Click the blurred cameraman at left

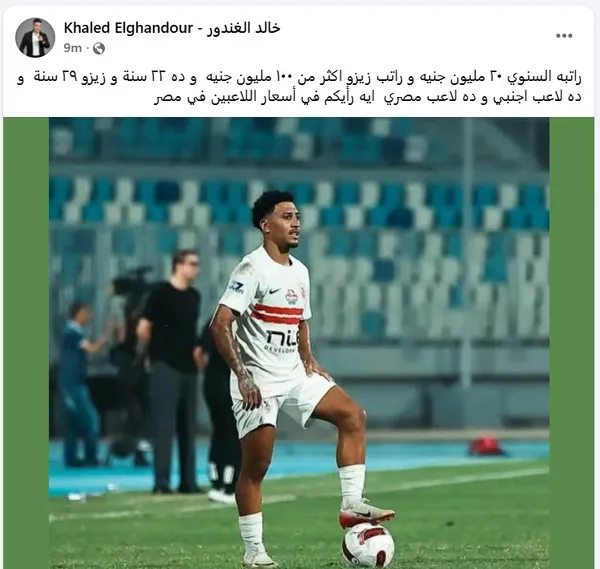coord(79,385)
